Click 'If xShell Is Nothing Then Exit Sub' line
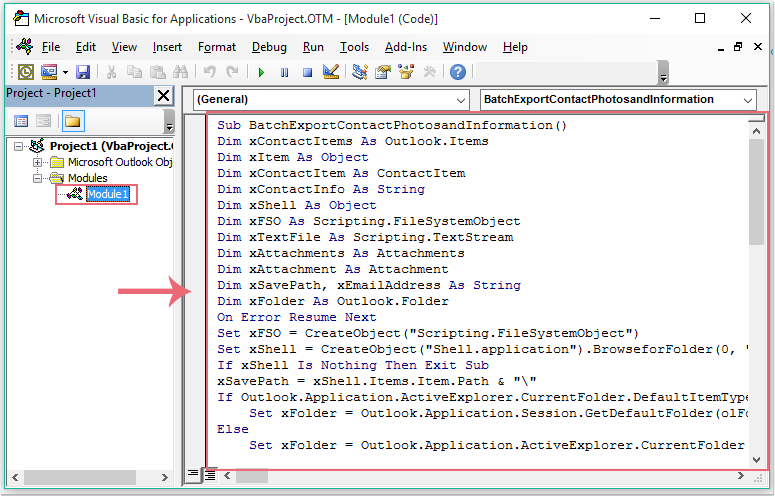 [353, 365]
